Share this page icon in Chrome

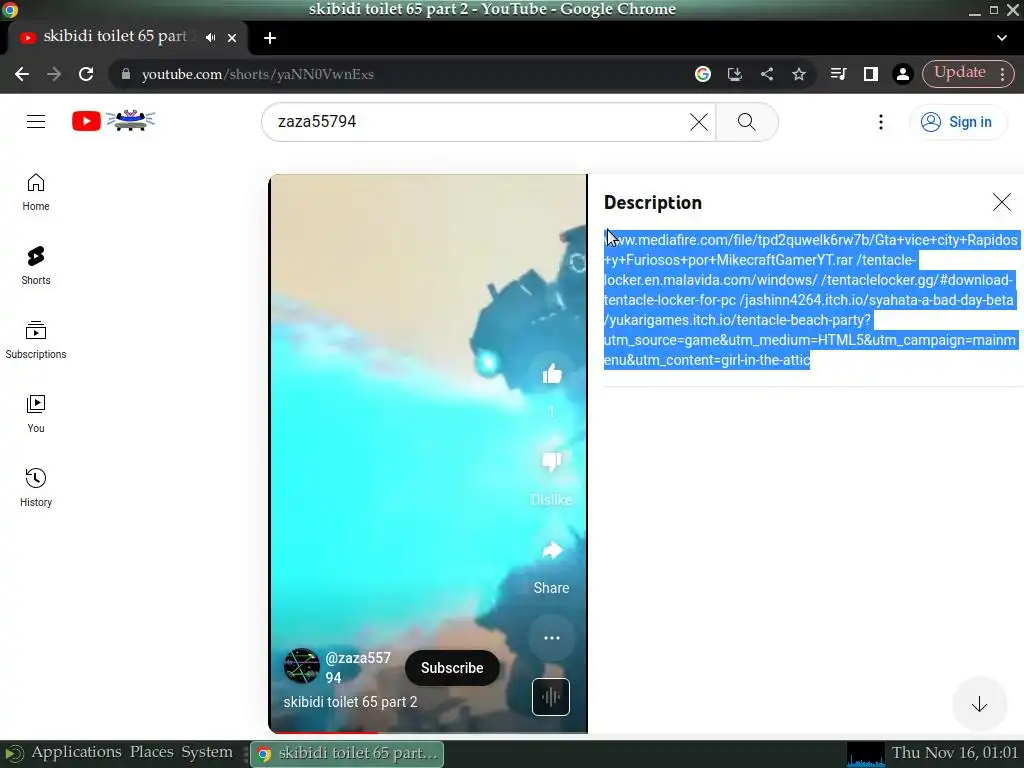[767, 74]
